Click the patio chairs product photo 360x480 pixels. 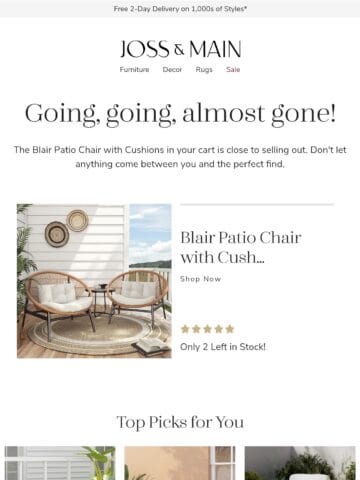(x=94, y=281)
